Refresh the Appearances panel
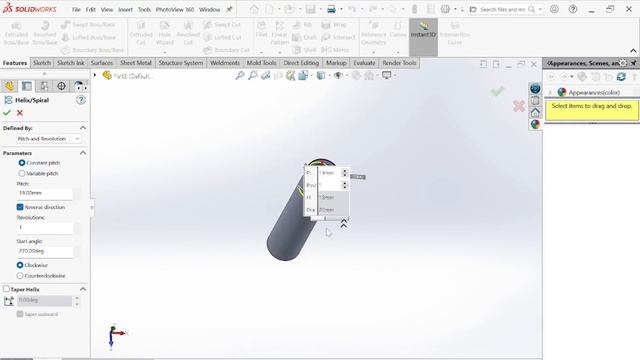Image resolution: width=640 pixels, height=360 pixels. (621, 76)
